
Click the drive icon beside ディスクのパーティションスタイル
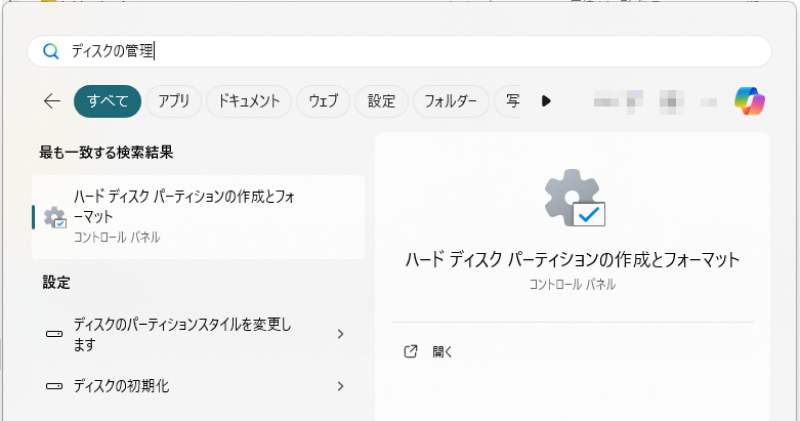(x=54, y=334)
